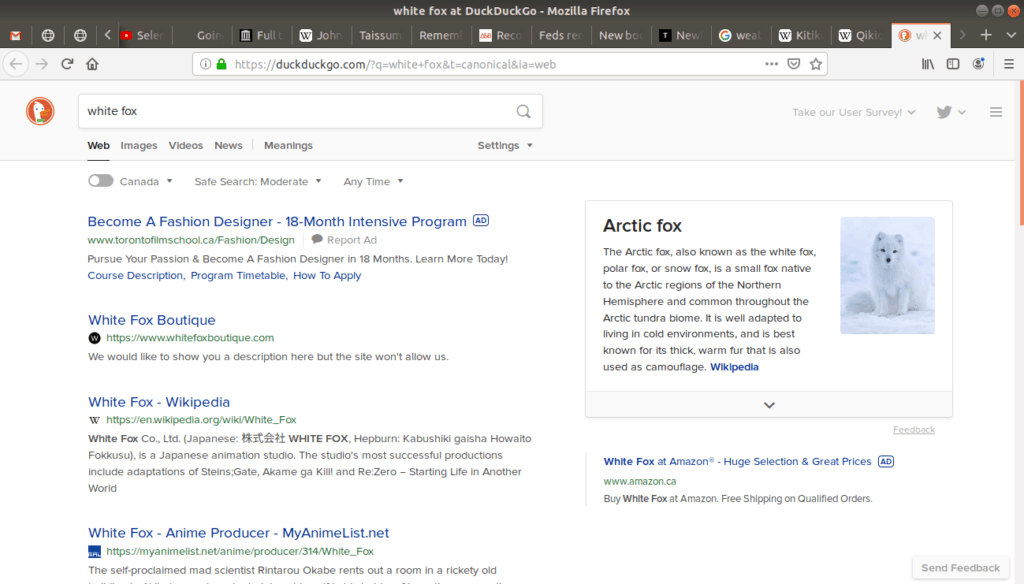Open the whitefoxboutique.com URL
Image resolution: width=1024 pixels, height=584 pixels.
[190, 338]
